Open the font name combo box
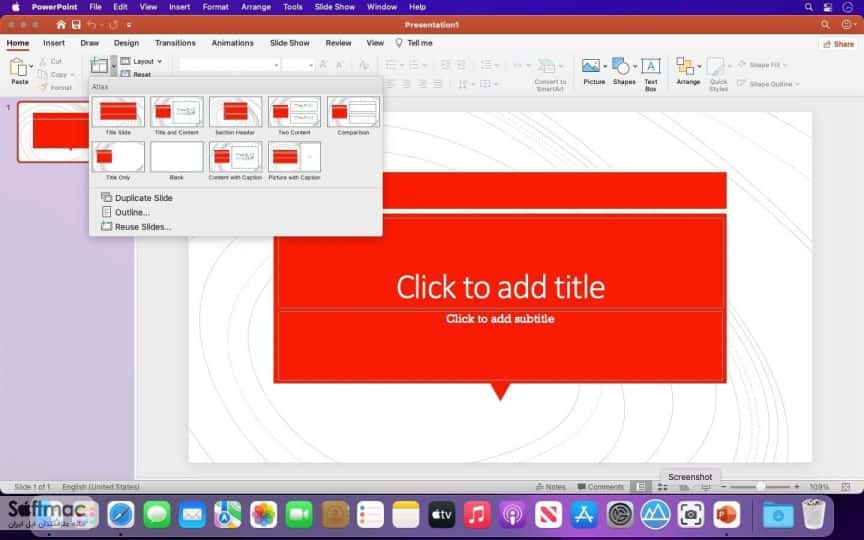The height and width of the screenshot is (540, 864). click(x=229, y=65)
